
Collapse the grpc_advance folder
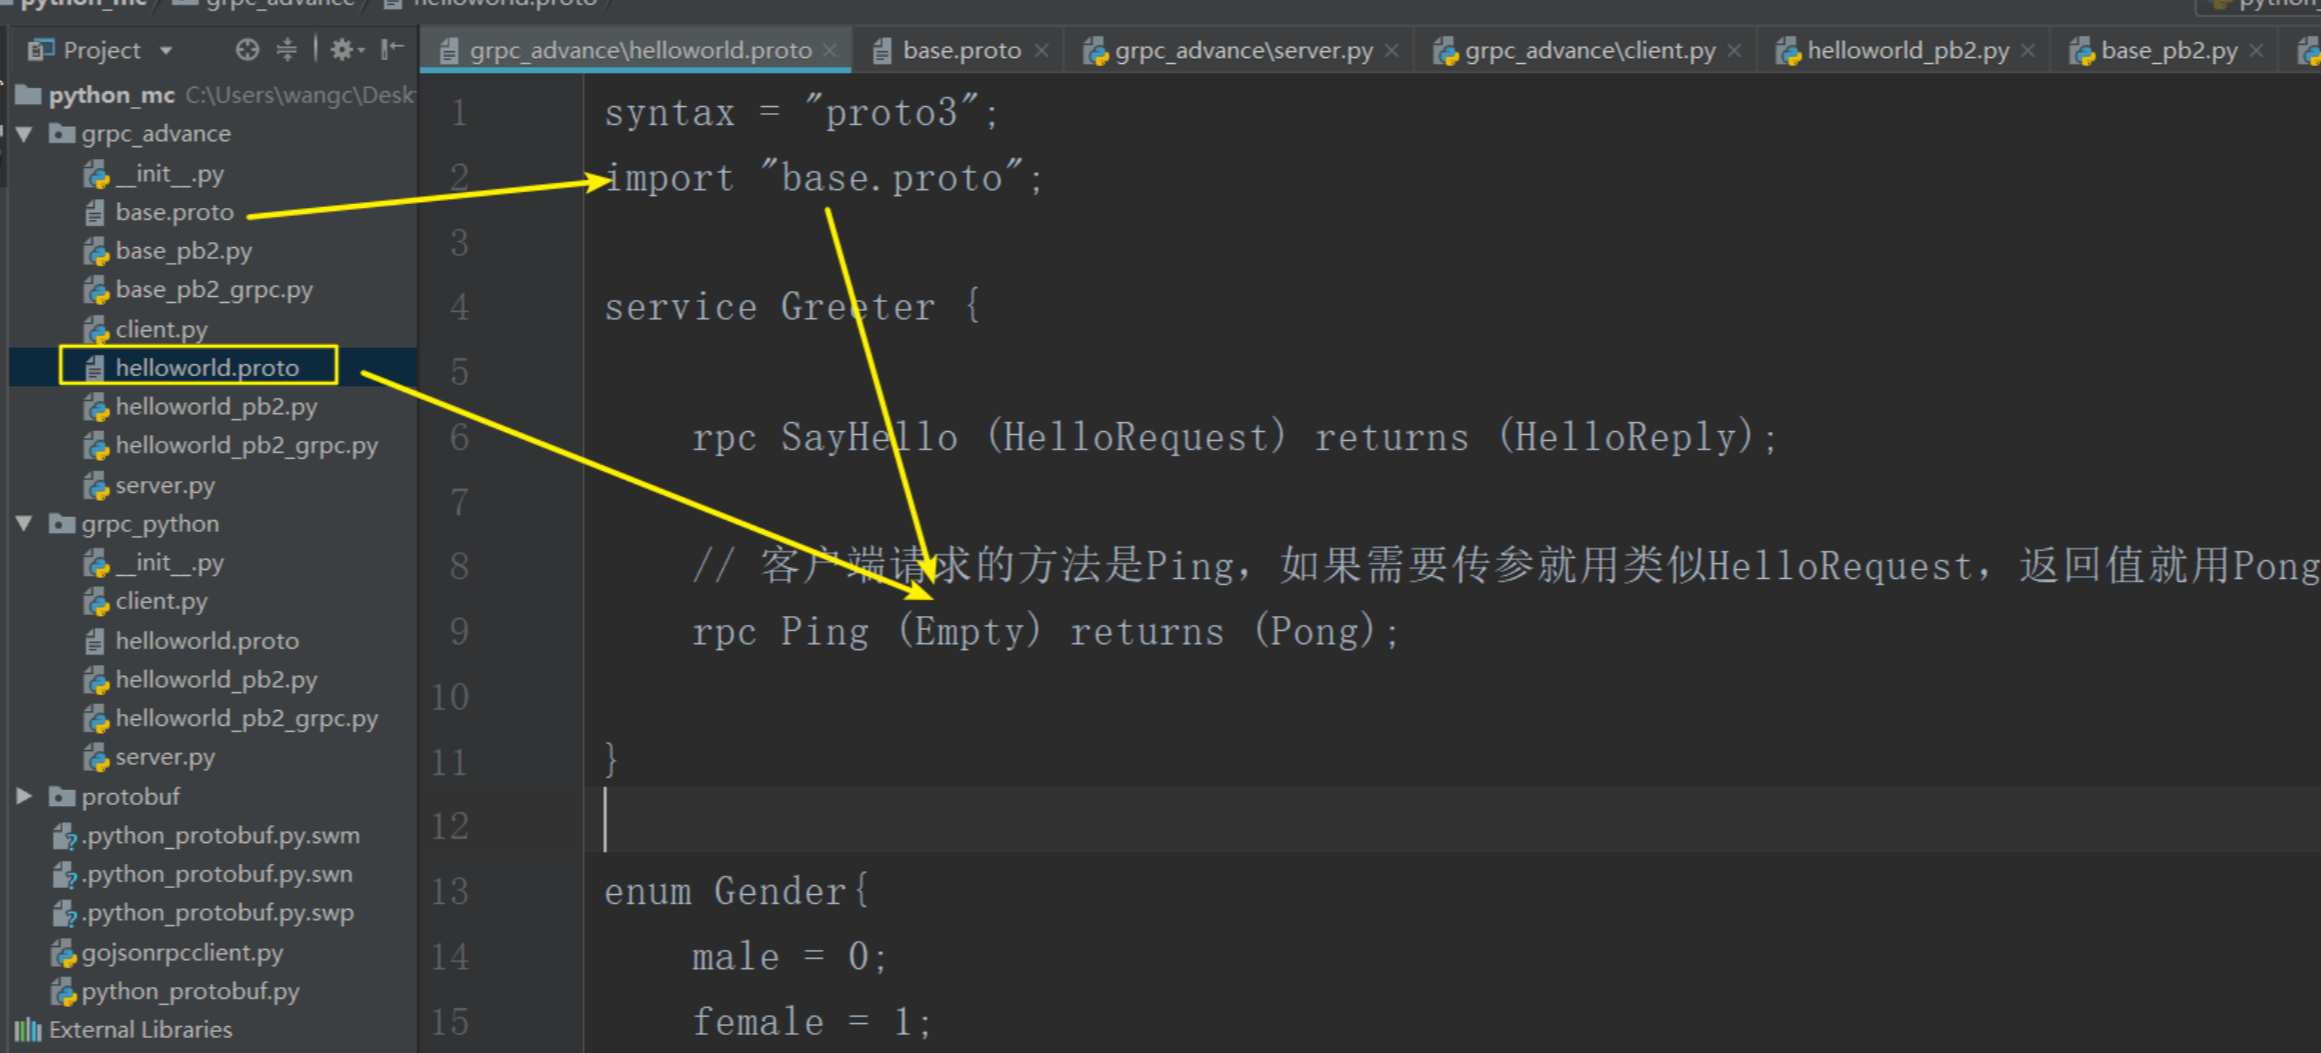tap(25, 133)
